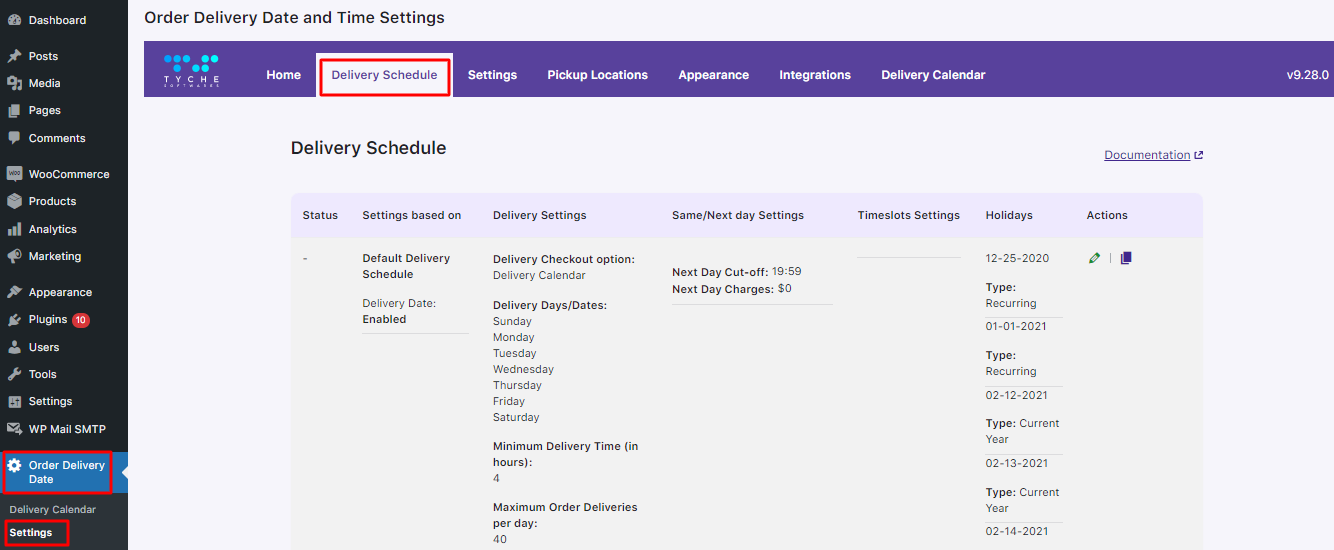Open the Delivery Schedule tab

click(x=384, y=75)
